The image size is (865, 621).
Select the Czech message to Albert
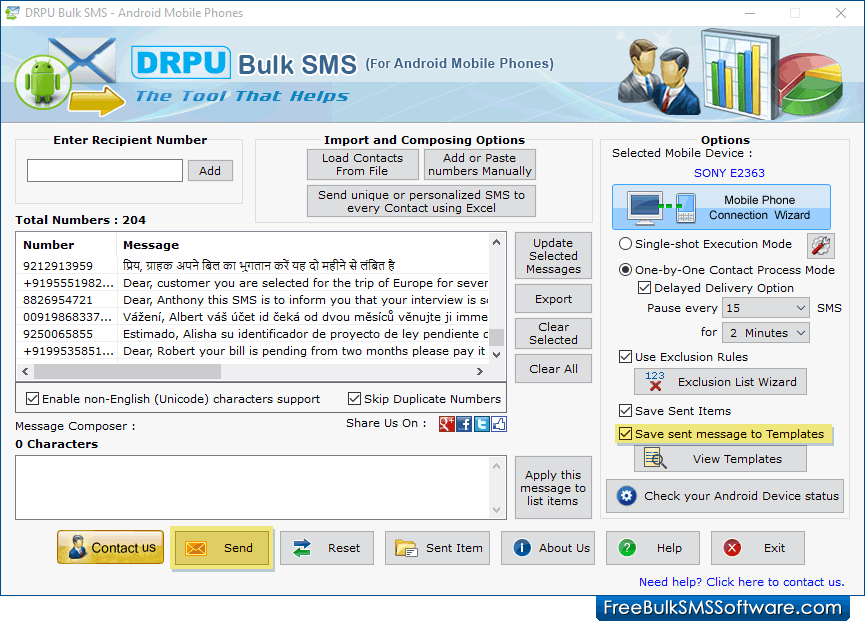pos(305,317)
